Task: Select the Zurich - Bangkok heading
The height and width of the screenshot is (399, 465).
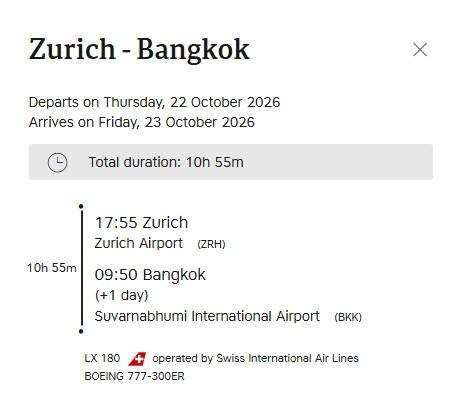Action: [139, 49]
